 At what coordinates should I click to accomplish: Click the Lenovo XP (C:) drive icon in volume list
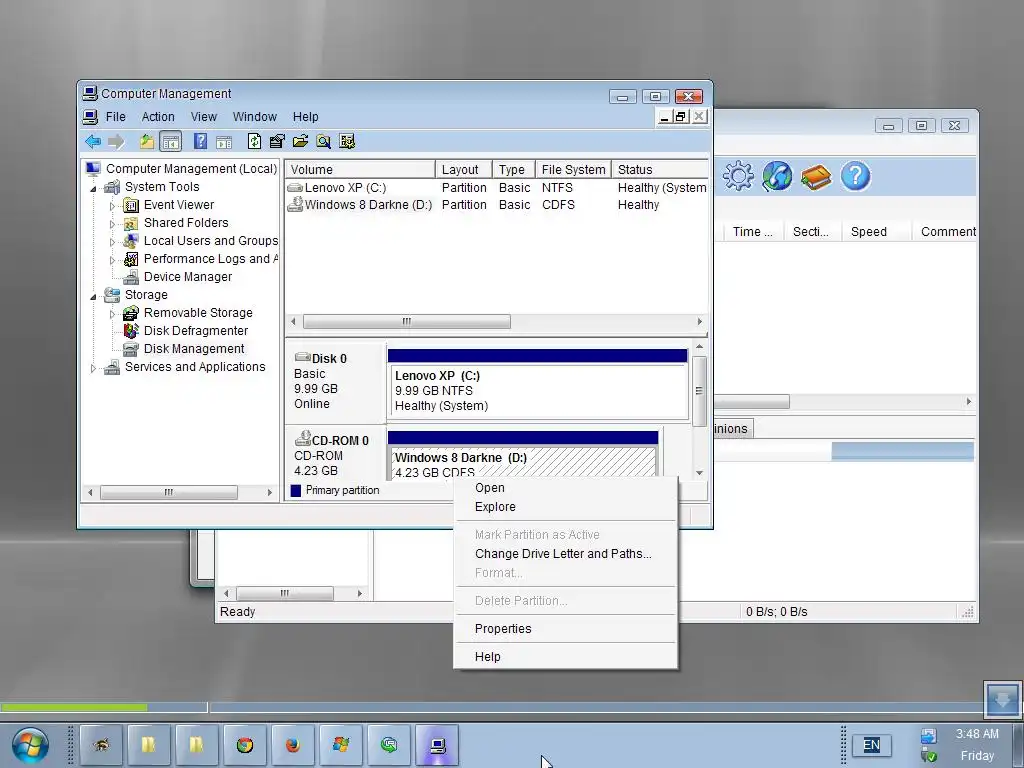[x=295, y=187]
